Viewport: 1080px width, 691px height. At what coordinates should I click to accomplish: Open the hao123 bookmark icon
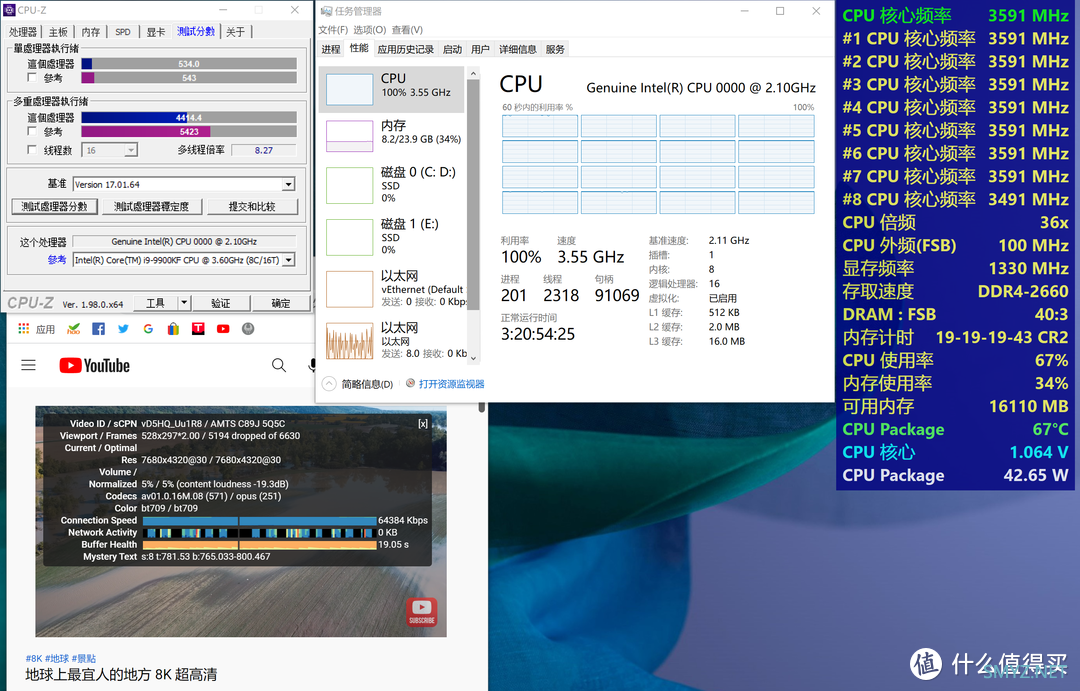[74, 329]
